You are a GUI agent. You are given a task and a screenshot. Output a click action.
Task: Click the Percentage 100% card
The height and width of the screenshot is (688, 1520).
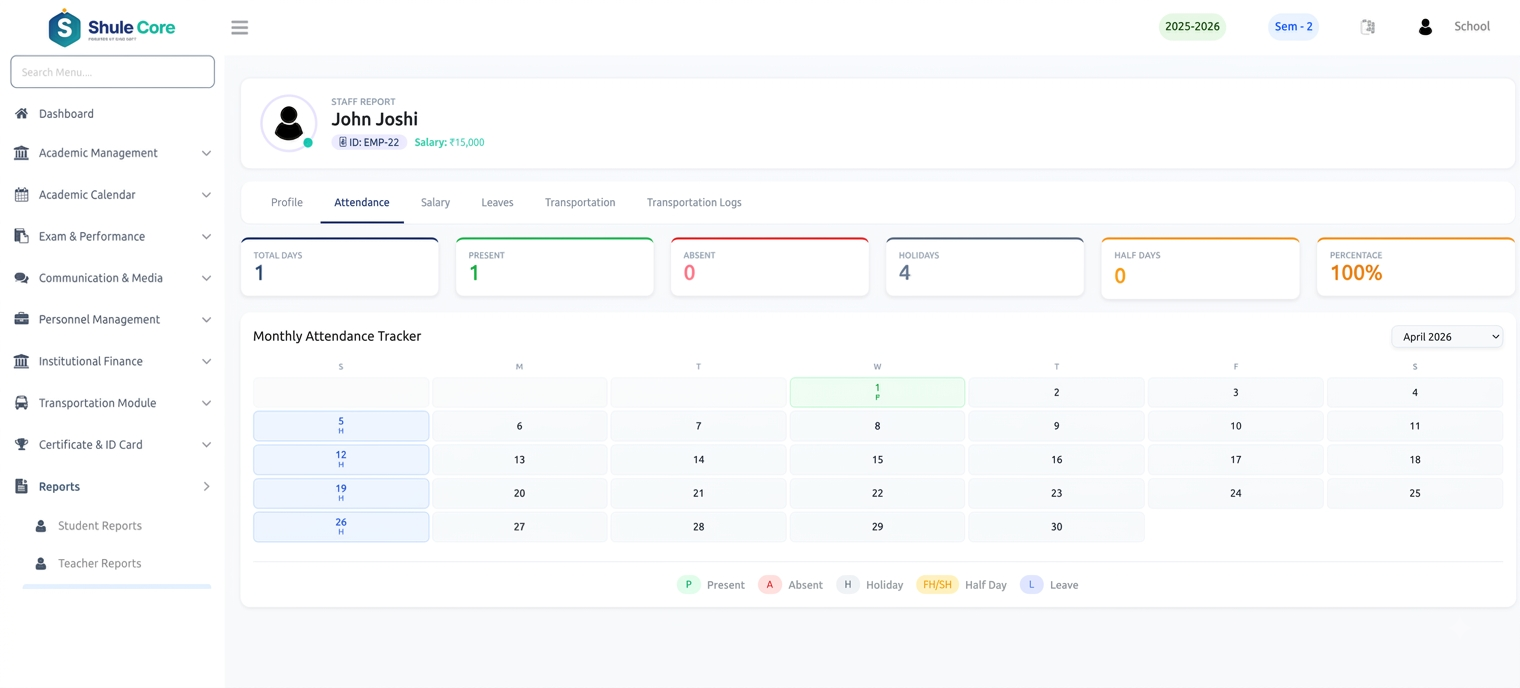[1416, 267]
